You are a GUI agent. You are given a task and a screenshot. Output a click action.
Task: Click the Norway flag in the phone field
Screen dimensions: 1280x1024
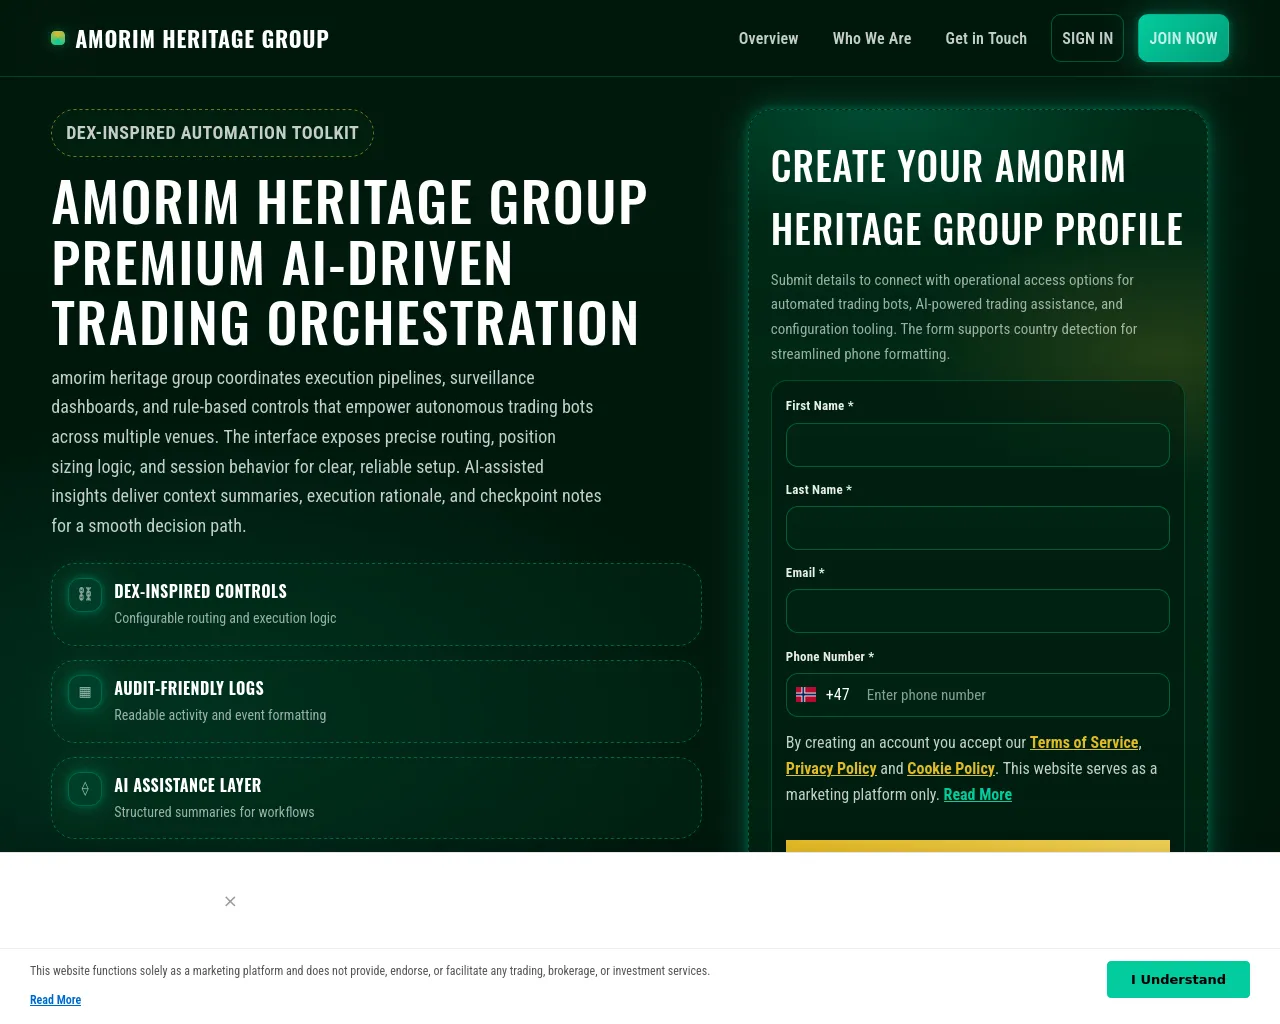(x=806, y=694)
